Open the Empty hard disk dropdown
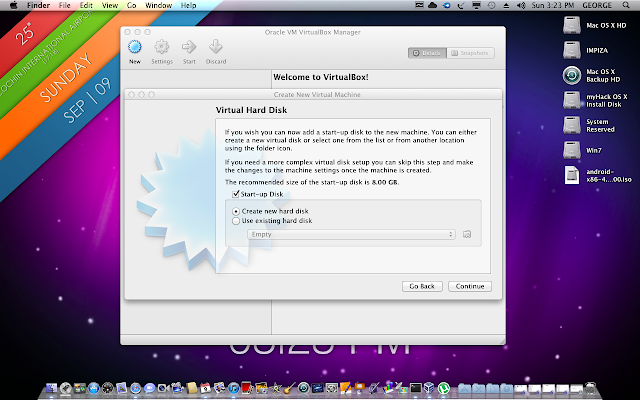Image resolution: width=640 pixels, height=400 pixels. pos(351,234)
